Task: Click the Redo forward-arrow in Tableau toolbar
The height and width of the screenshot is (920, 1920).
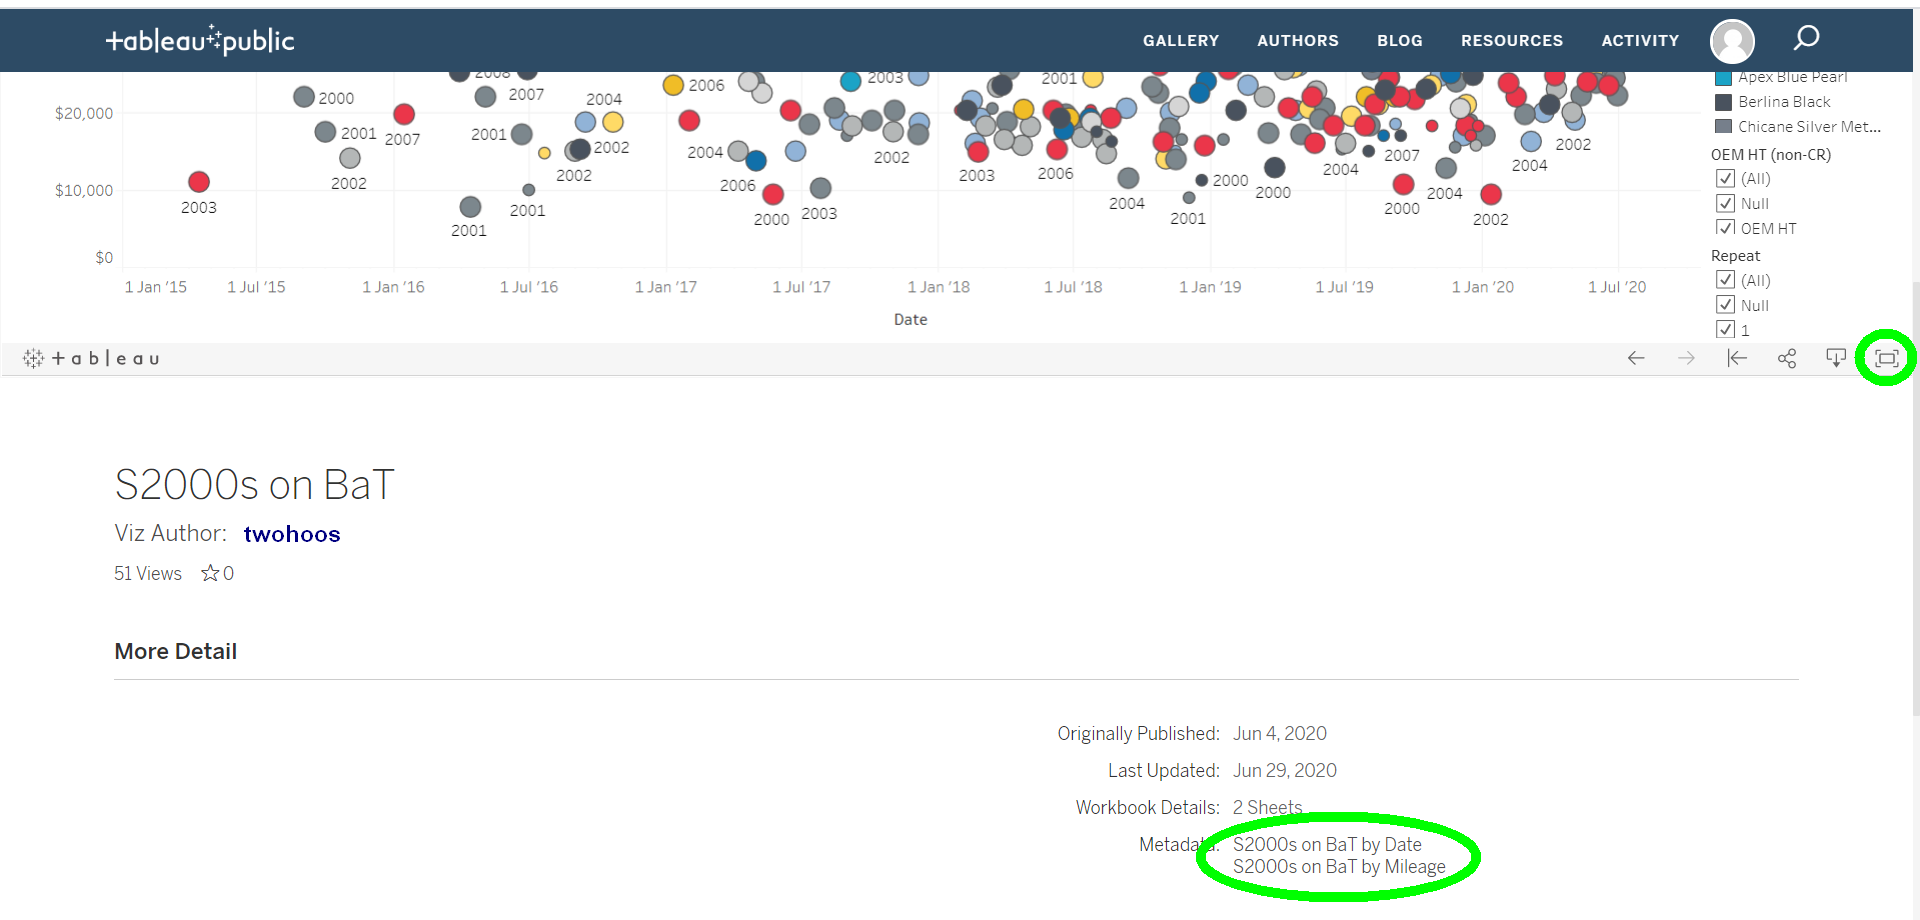Action: pos(1686,358)
